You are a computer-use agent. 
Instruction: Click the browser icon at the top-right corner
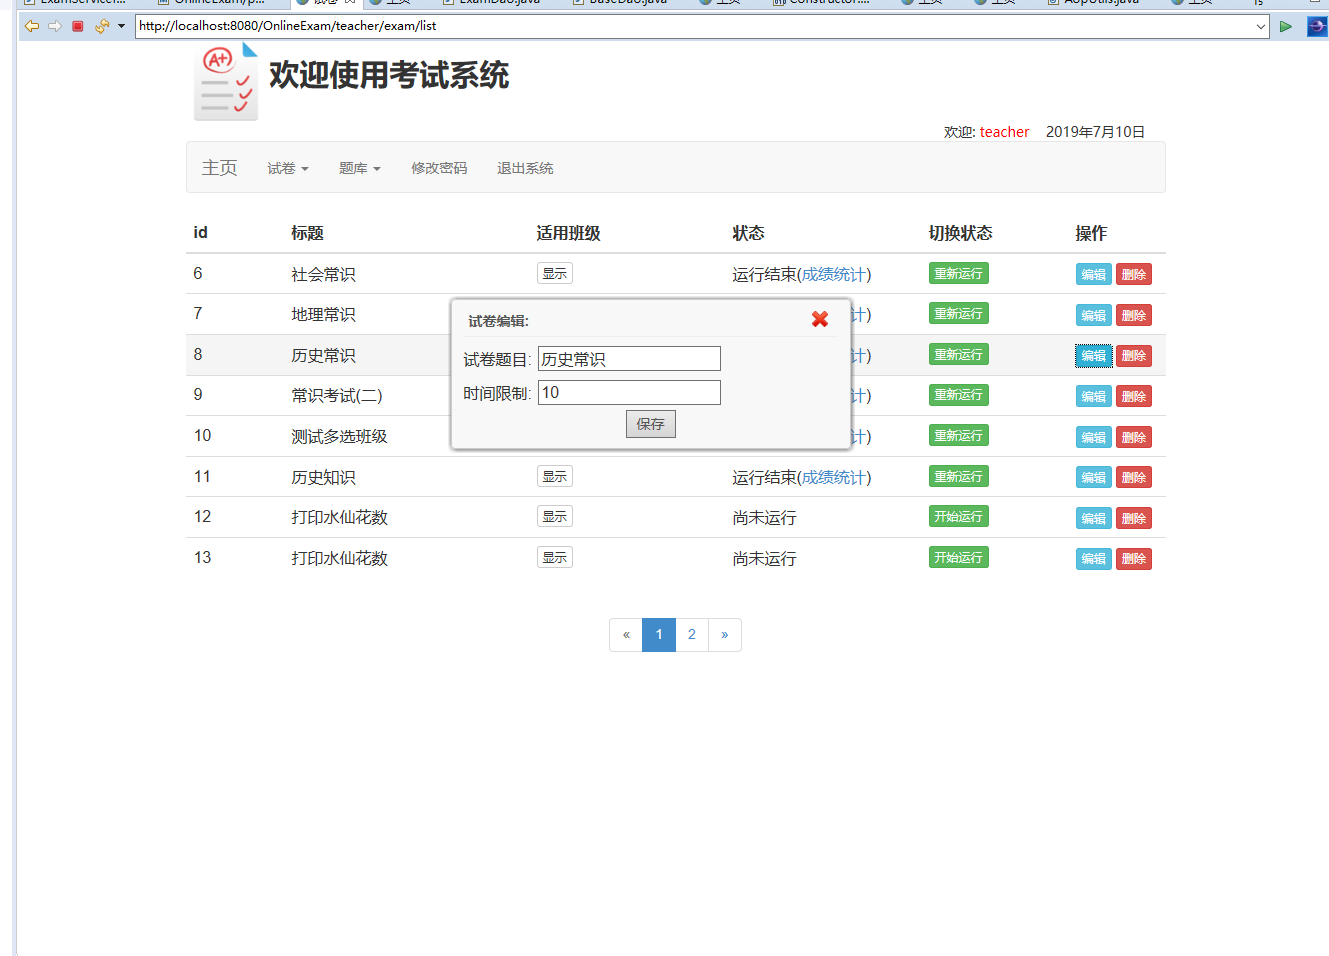1318,27
